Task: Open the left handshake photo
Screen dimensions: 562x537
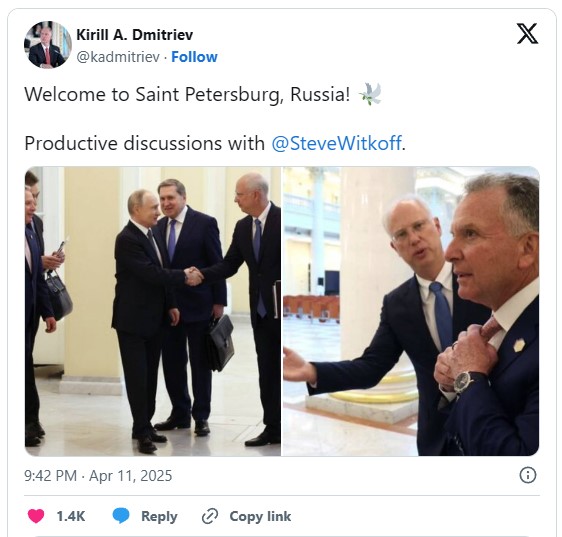Action: 153,311
